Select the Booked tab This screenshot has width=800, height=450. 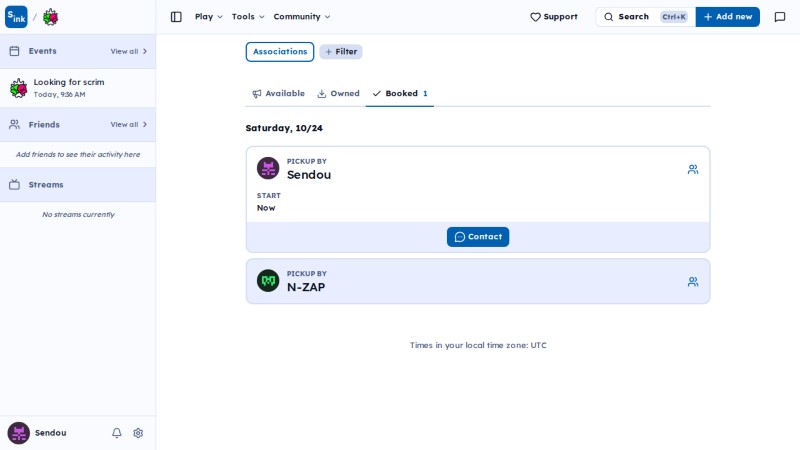(400, 93)
